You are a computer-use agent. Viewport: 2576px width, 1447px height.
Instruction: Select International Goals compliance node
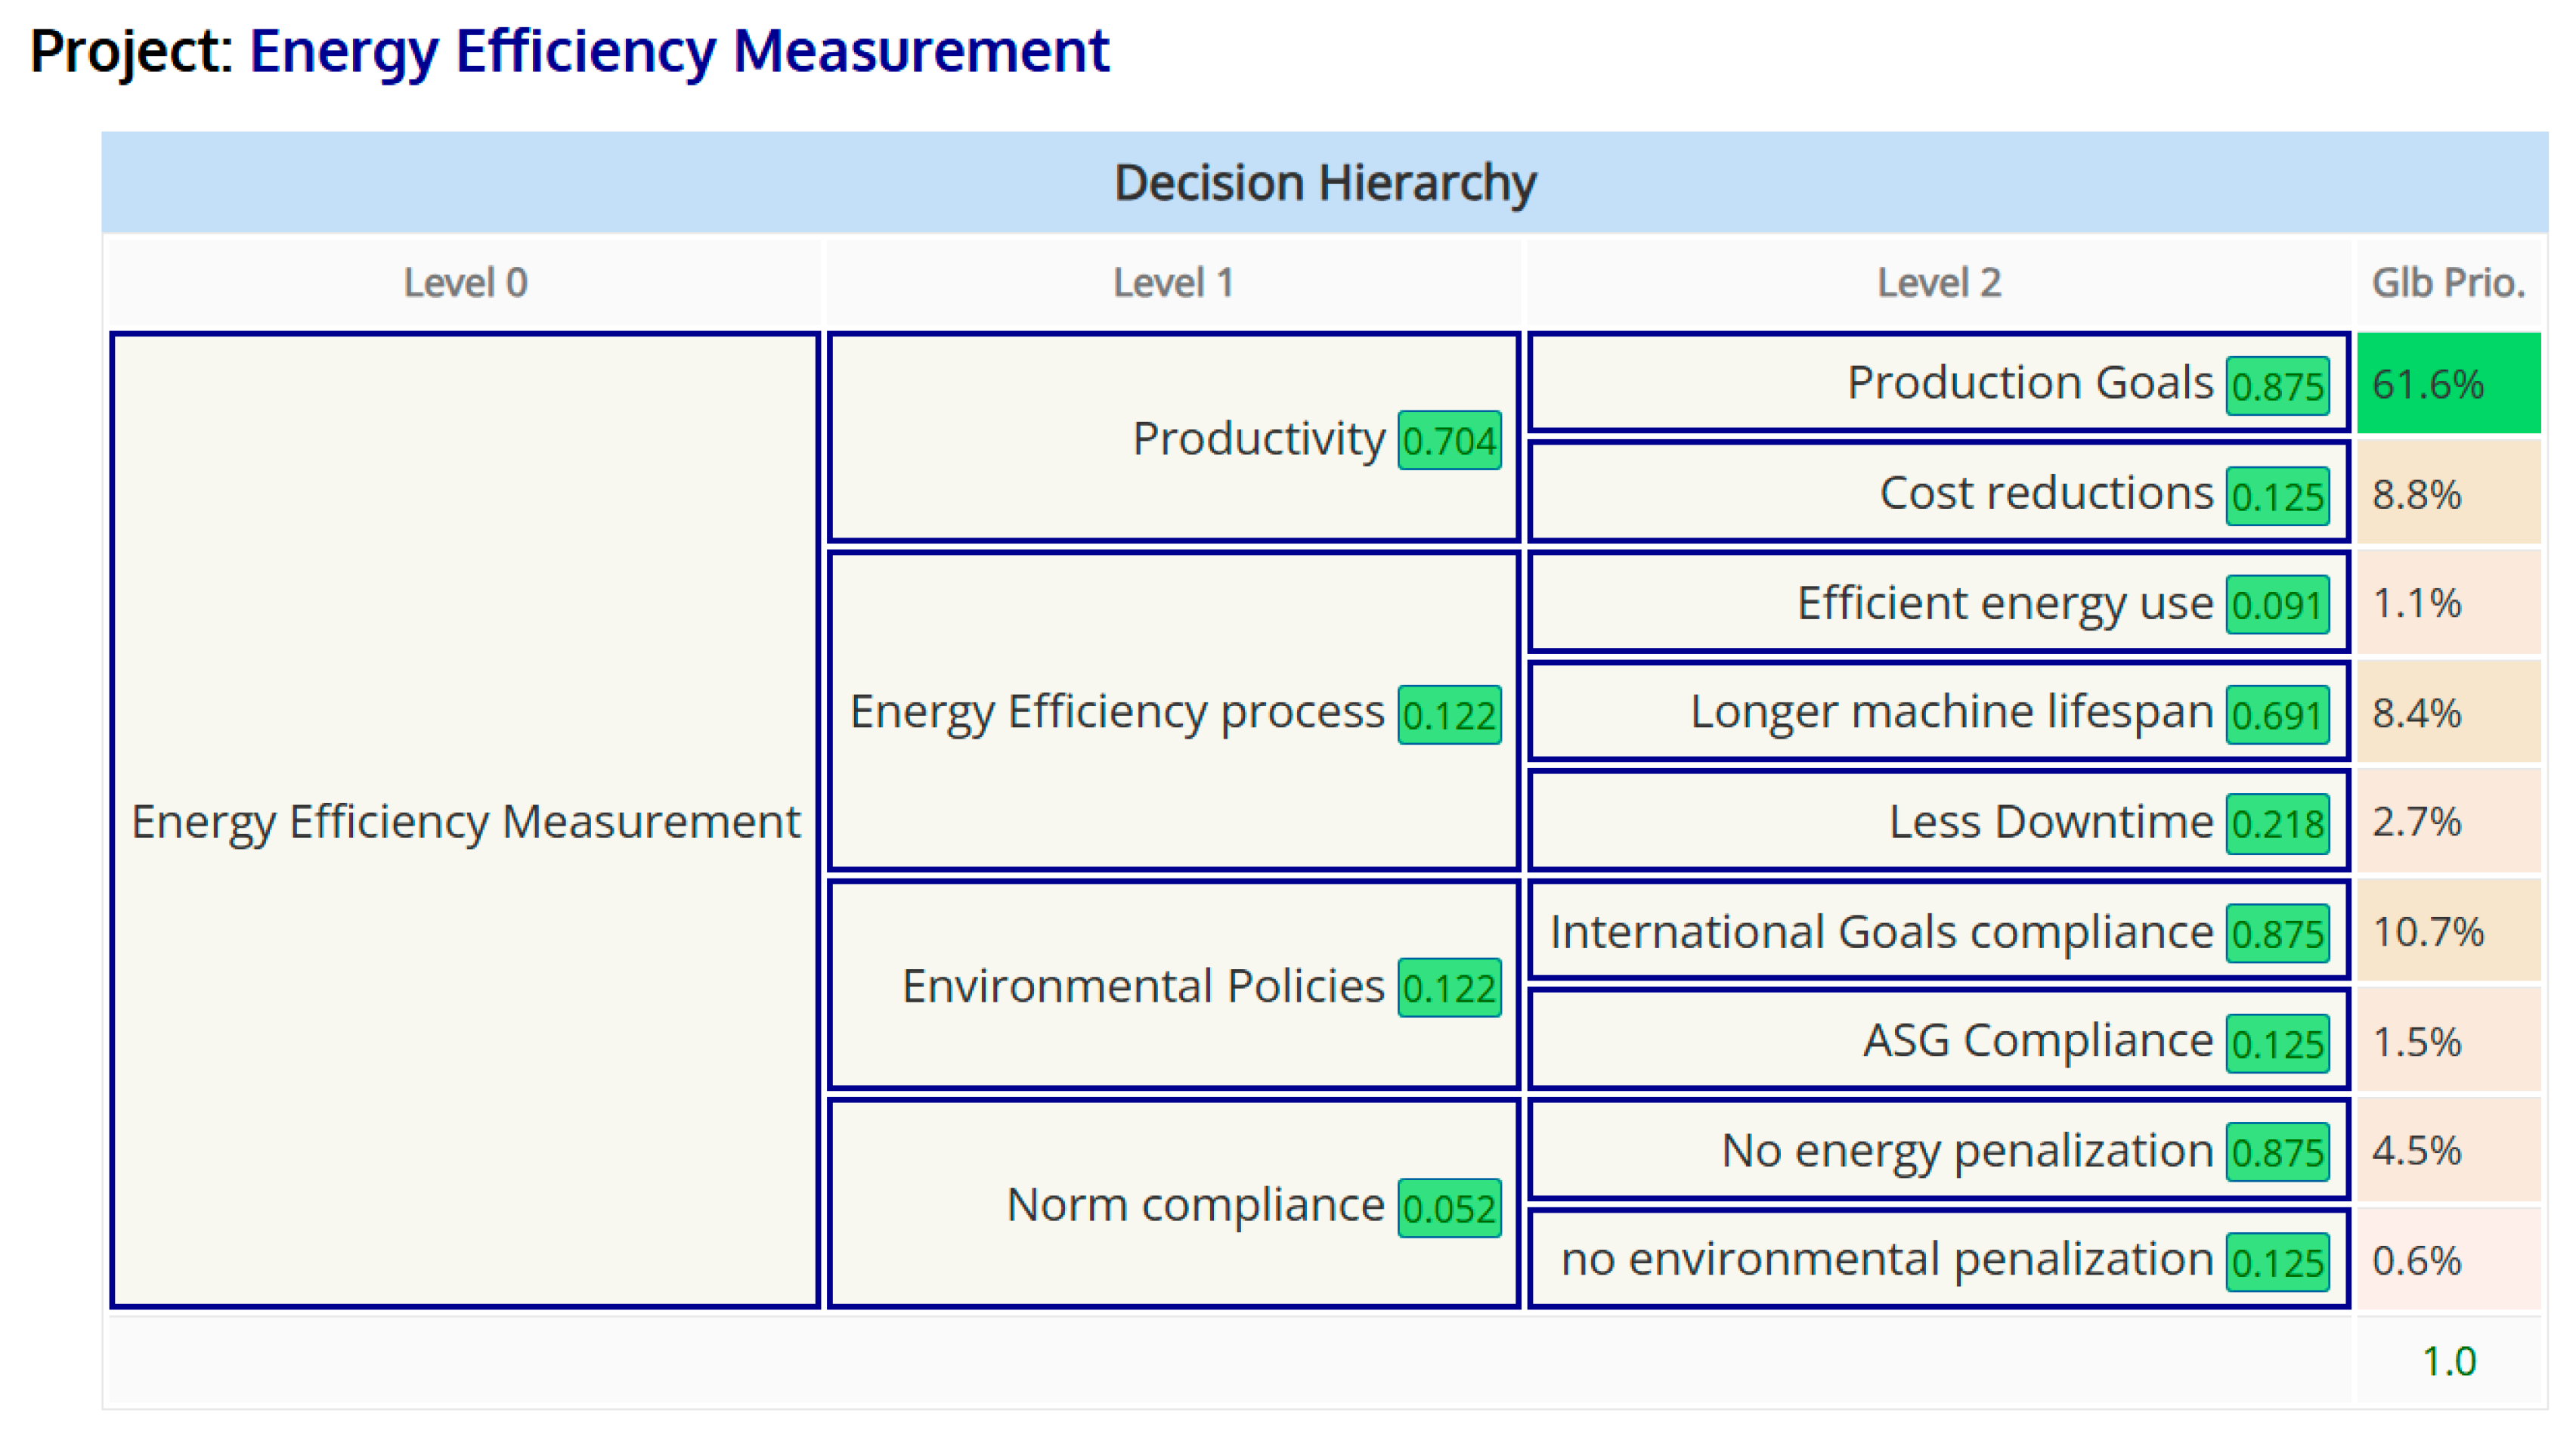point(1880,933)
